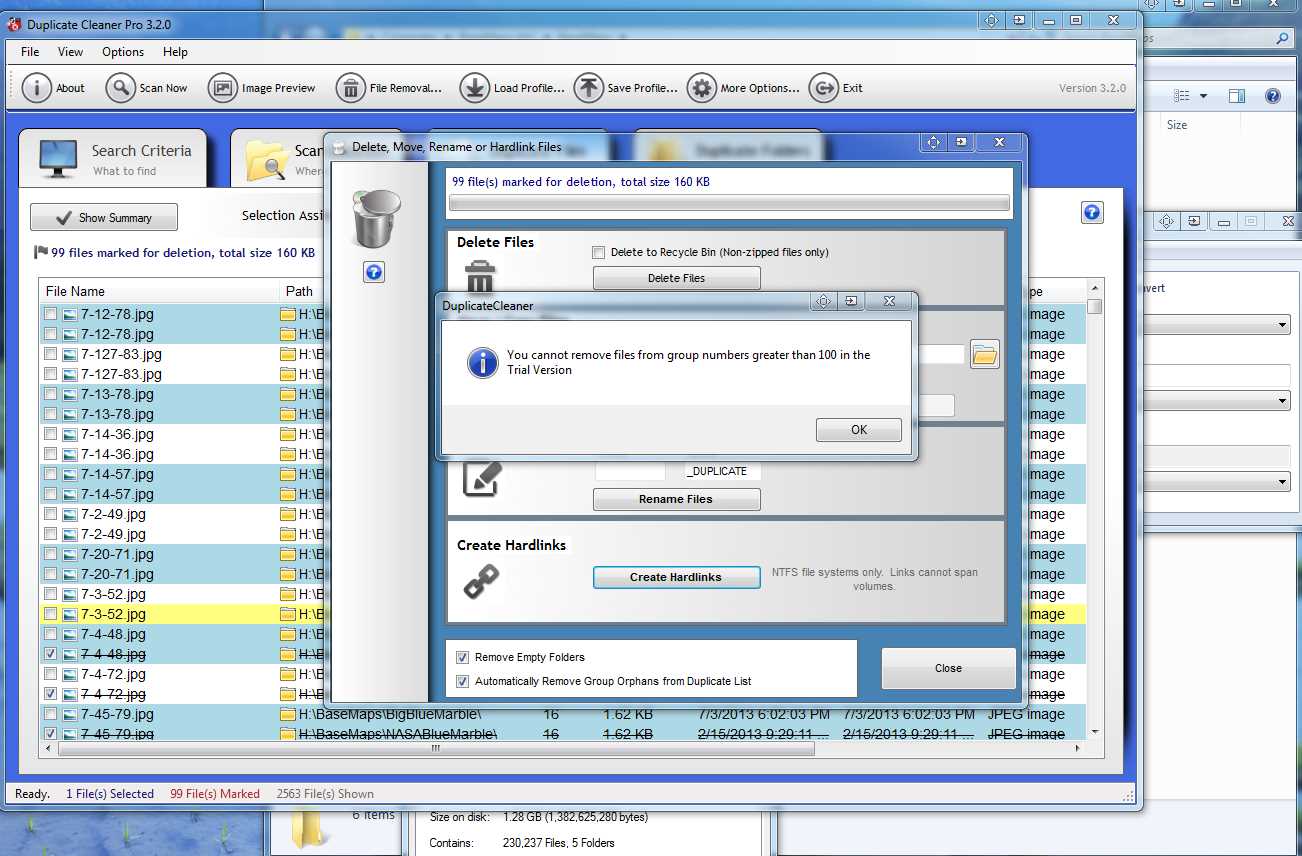Open Image Preview from toolbar
Viewport: 1302px width, 856px height.
[223, 88]
